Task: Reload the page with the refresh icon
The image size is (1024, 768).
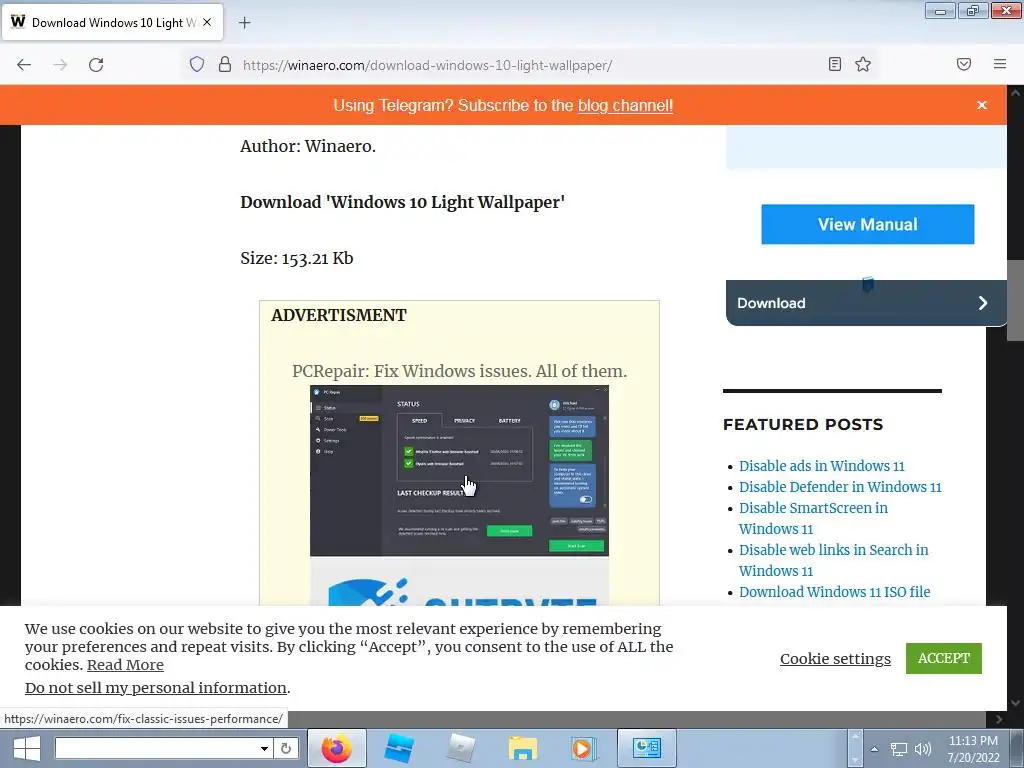Action: point(96,65)
